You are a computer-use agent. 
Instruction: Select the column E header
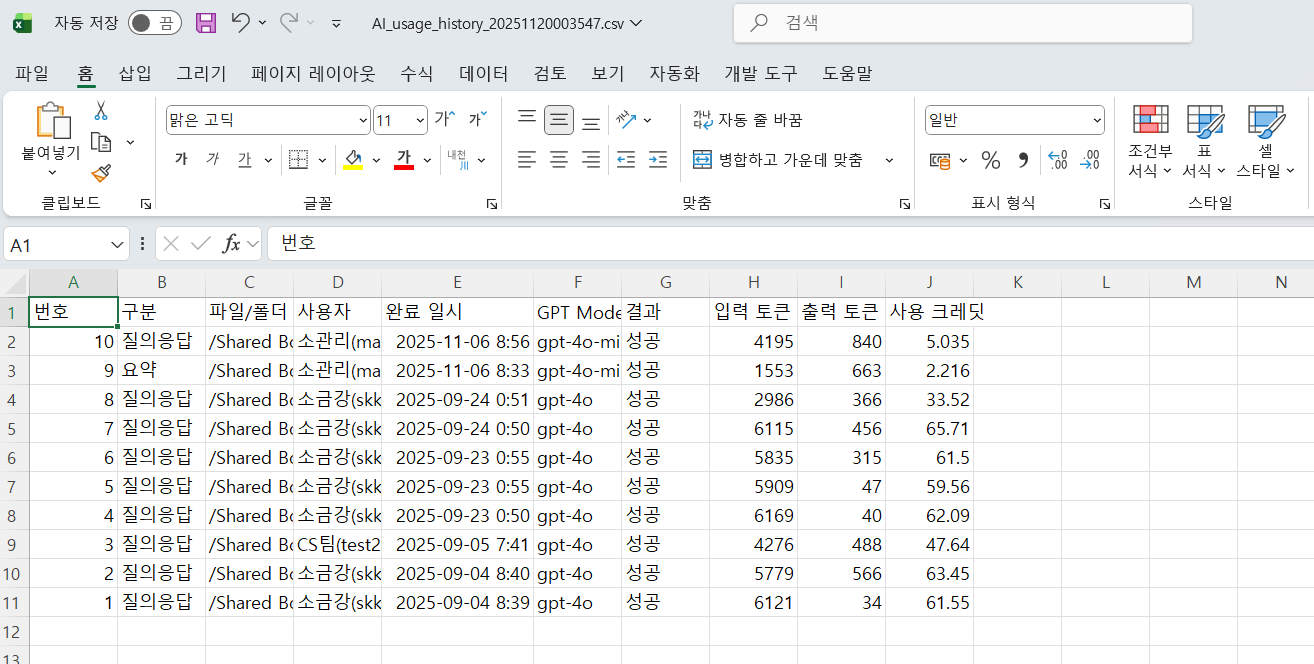457,283
